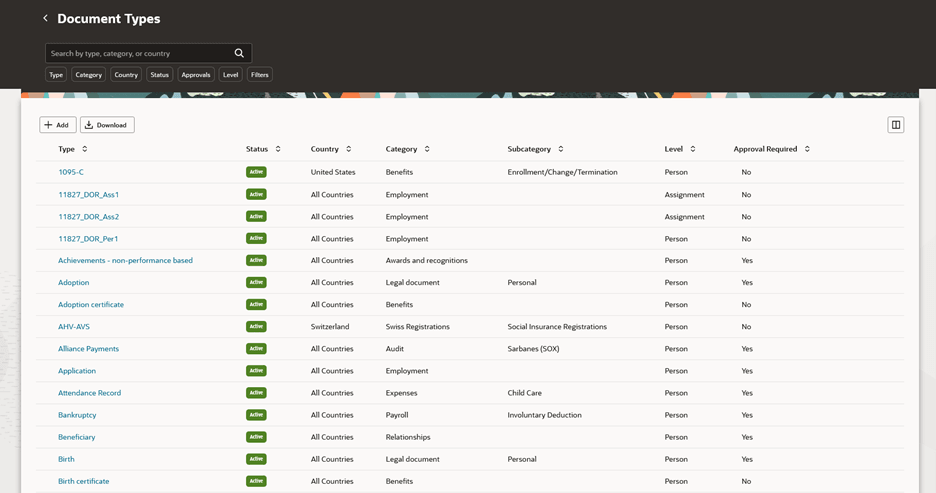Open the Beneficiary link
936x493 pixels.
(x=76, y=437)
